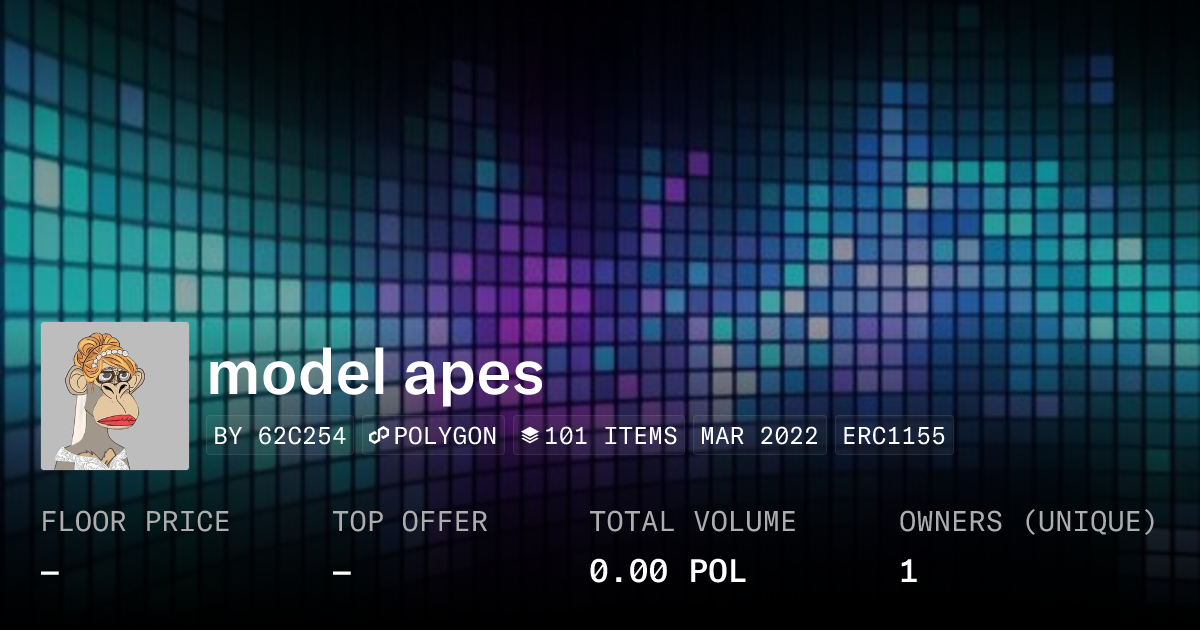Open the ape avatar thumbnail
This screenshot has height=630, width=1200.
click(x=114, y=395)
